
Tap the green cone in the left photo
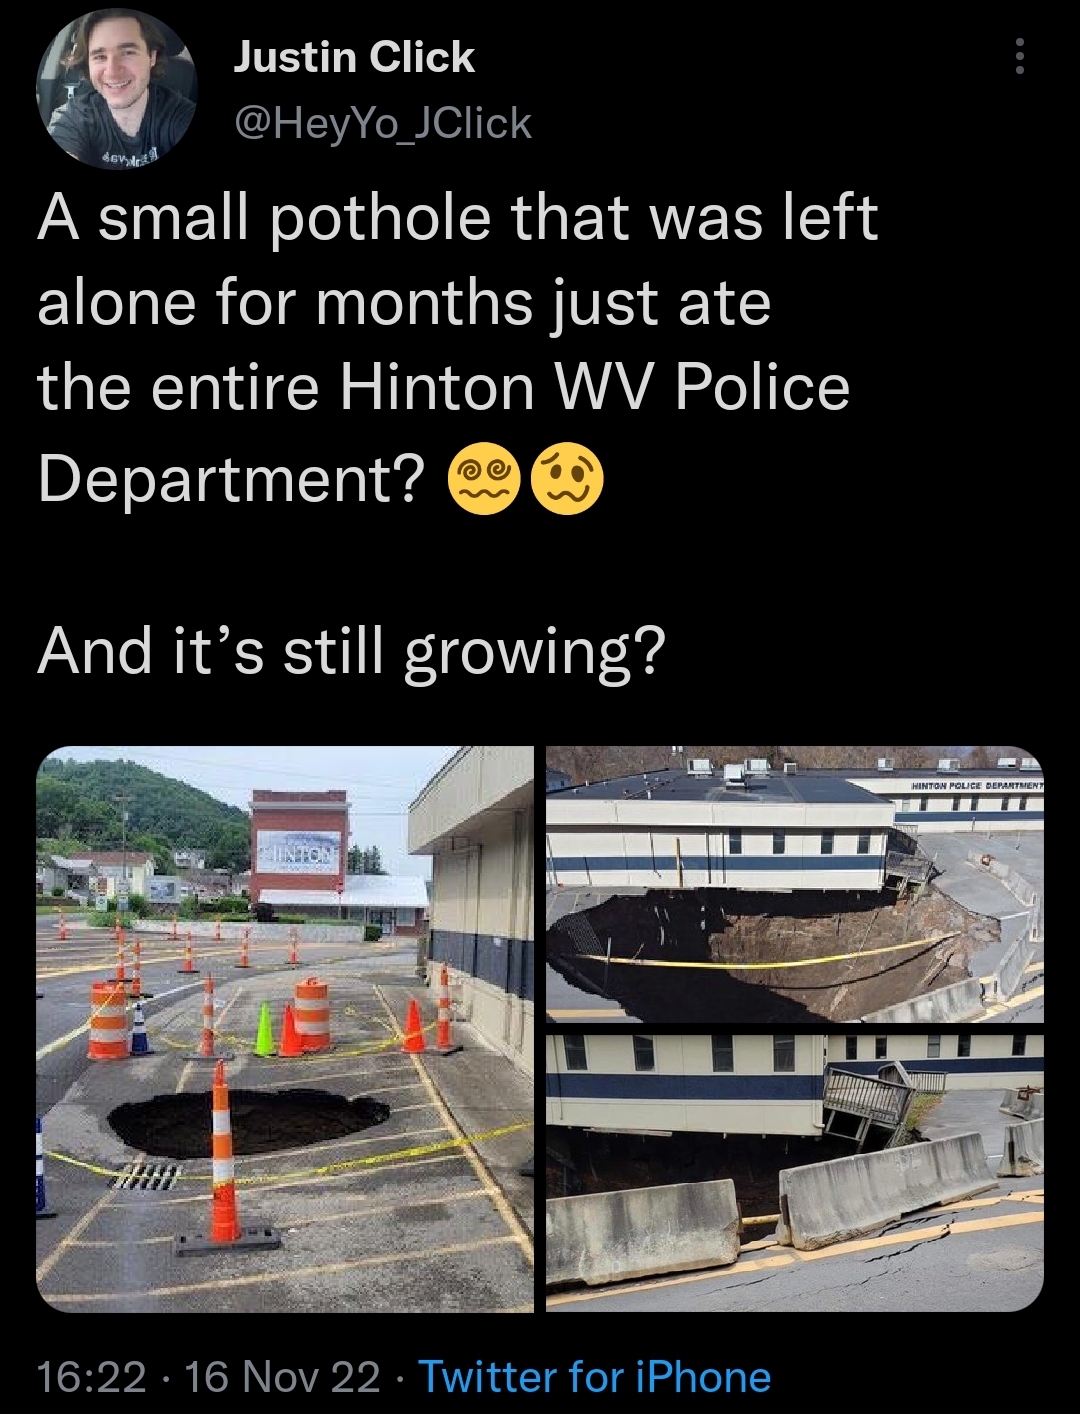coord(264,1029)
